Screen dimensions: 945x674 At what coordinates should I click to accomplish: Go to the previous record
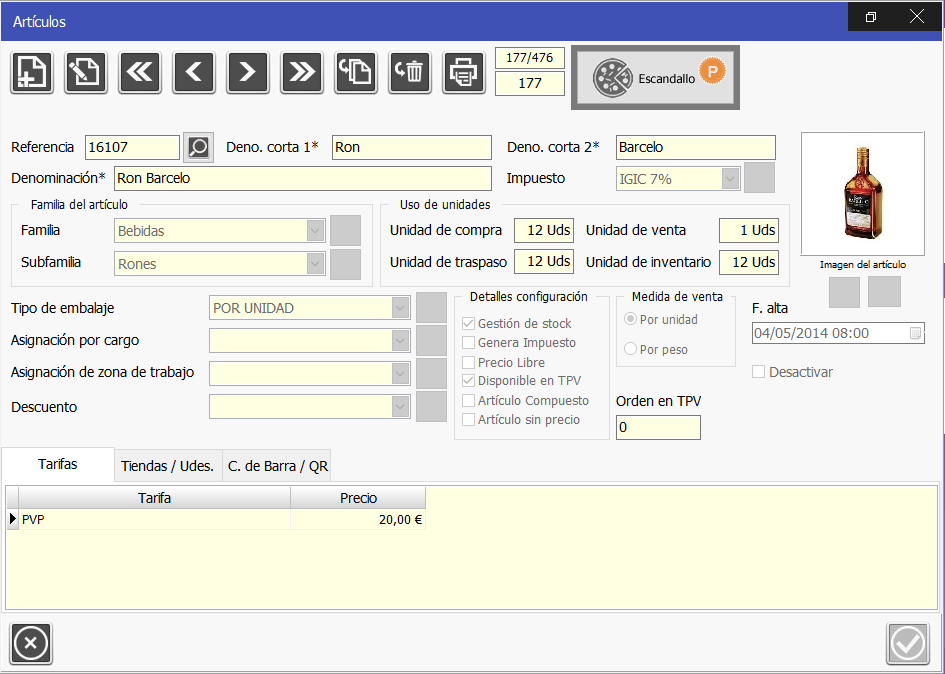pos(194,72)
